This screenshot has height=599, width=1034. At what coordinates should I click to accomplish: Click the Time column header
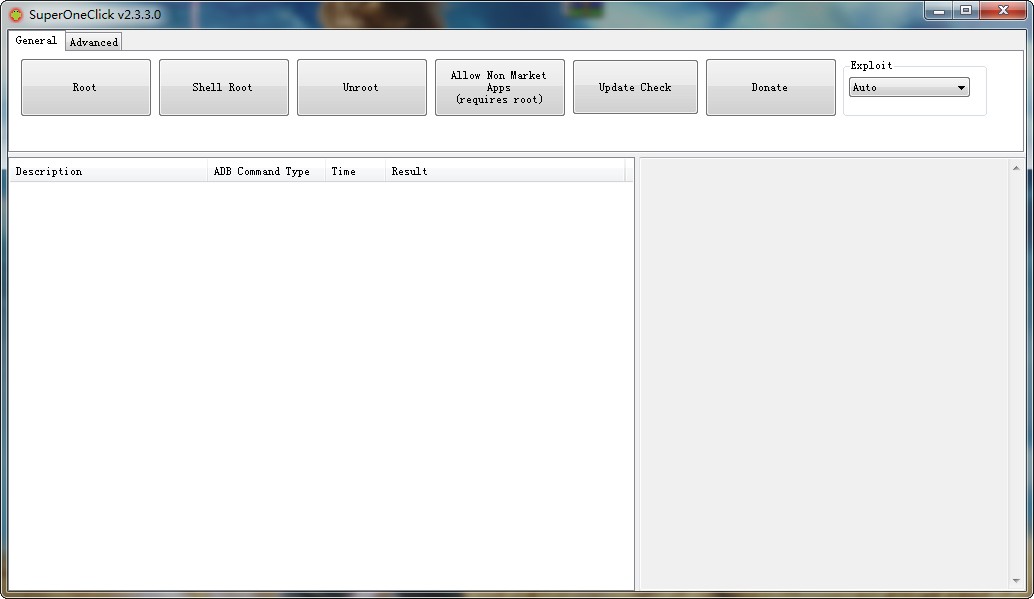355,172
